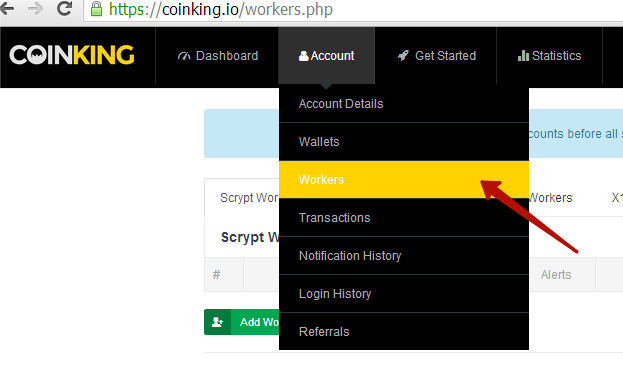
Task: Open the Dashboard nav item
Action: [x=218, y=56]
